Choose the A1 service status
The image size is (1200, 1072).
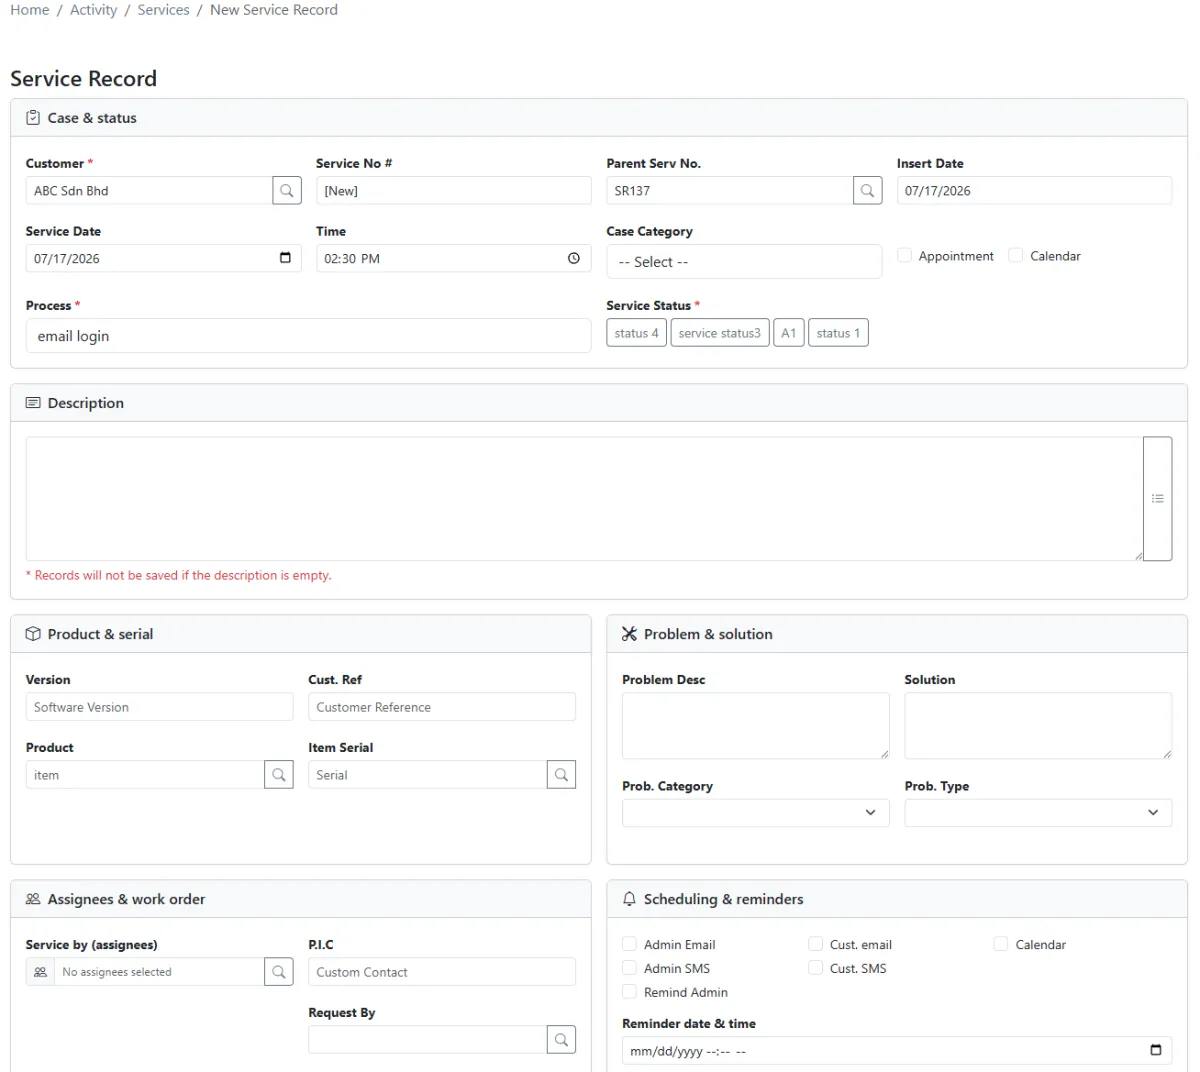coord(789,333)
